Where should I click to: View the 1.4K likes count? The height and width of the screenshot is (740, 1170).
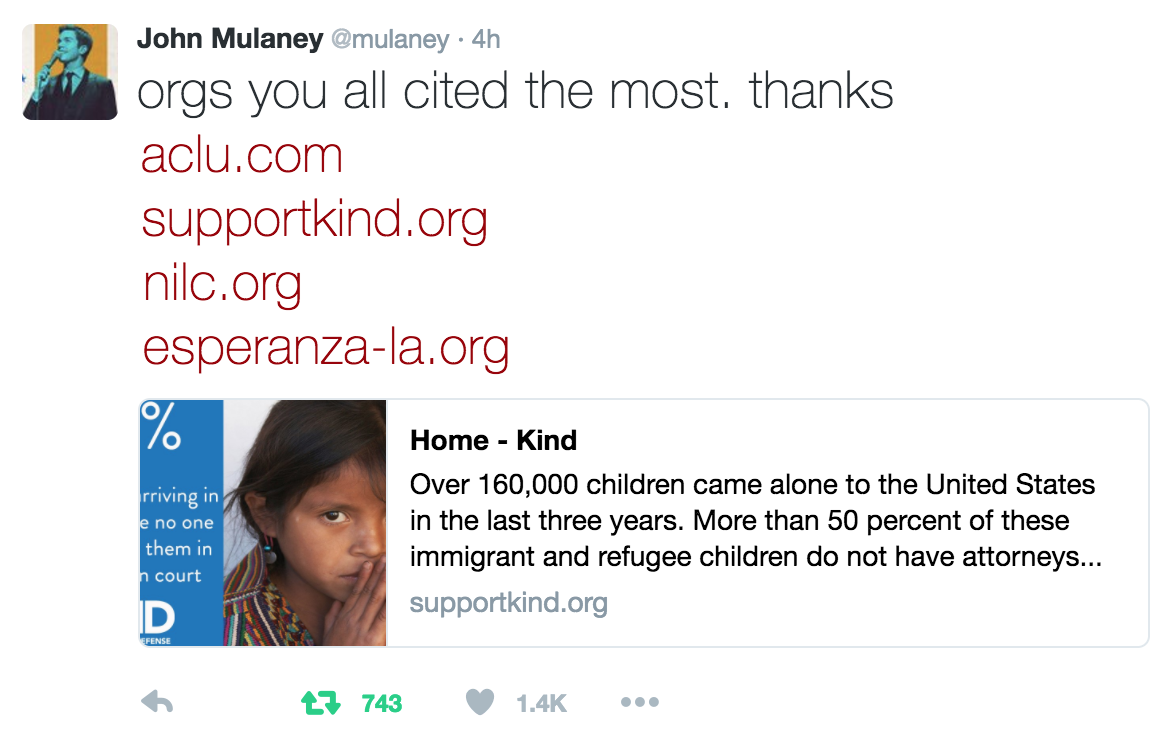pos(541,704)
